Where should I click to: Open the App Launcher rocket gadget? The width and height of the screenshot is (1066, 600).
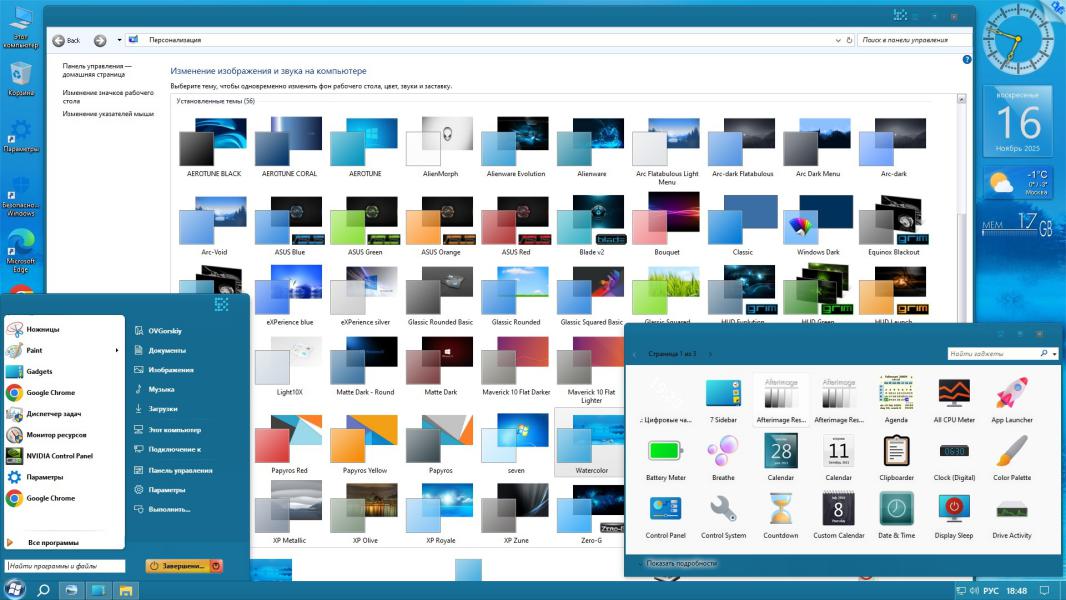(x=1011, y=394)
